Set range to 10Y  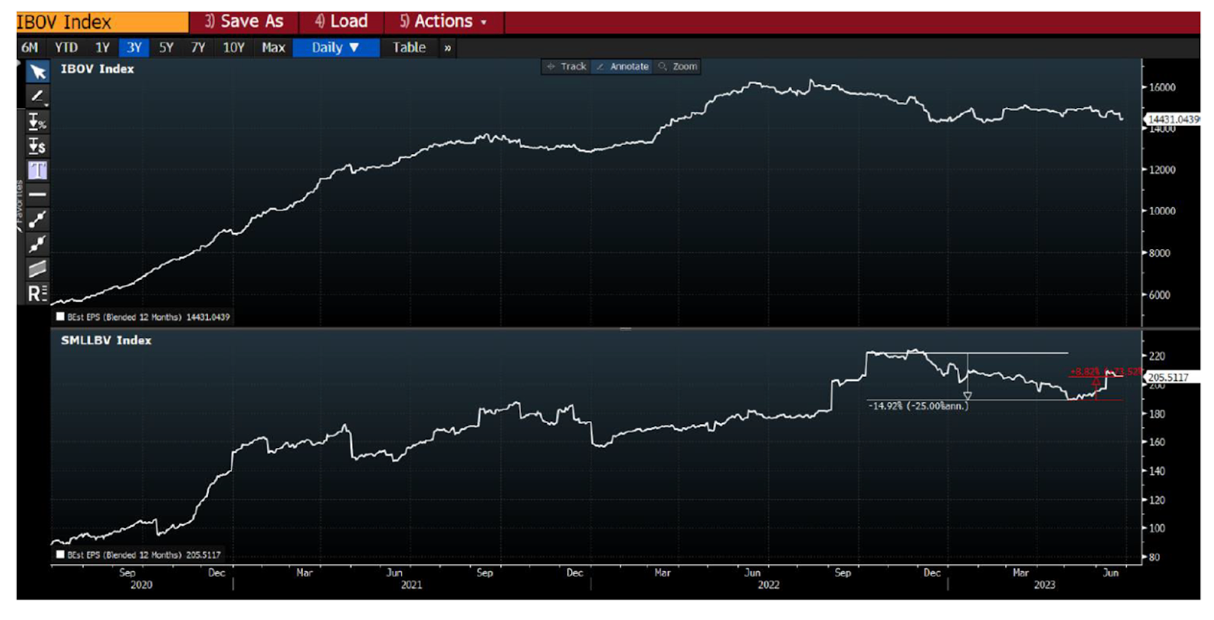[234, 47]
